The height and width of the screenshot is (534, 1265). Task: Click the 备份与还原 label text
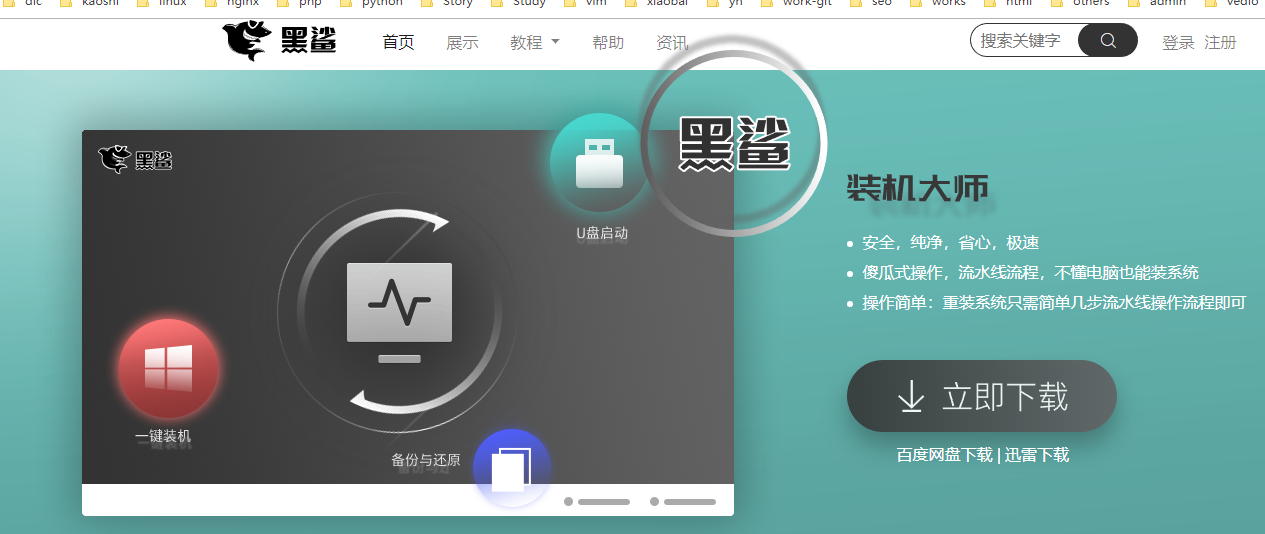click(426, 460)
